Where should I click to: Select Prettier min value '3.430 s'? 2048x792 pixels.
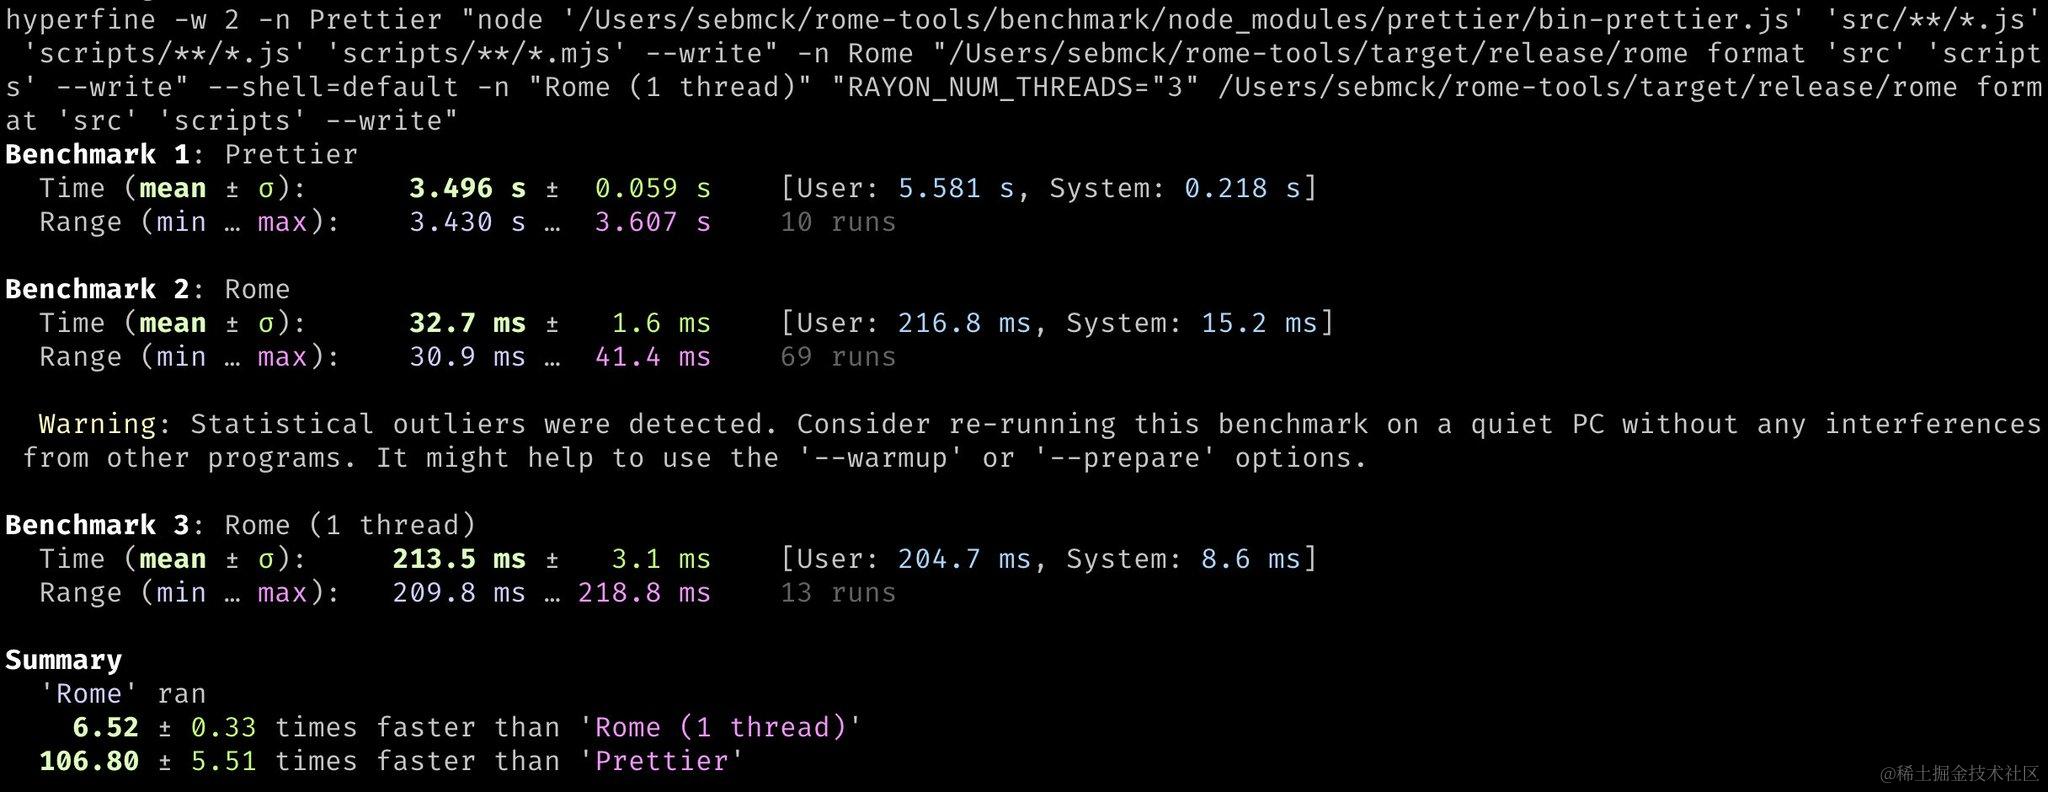(467, 222)
